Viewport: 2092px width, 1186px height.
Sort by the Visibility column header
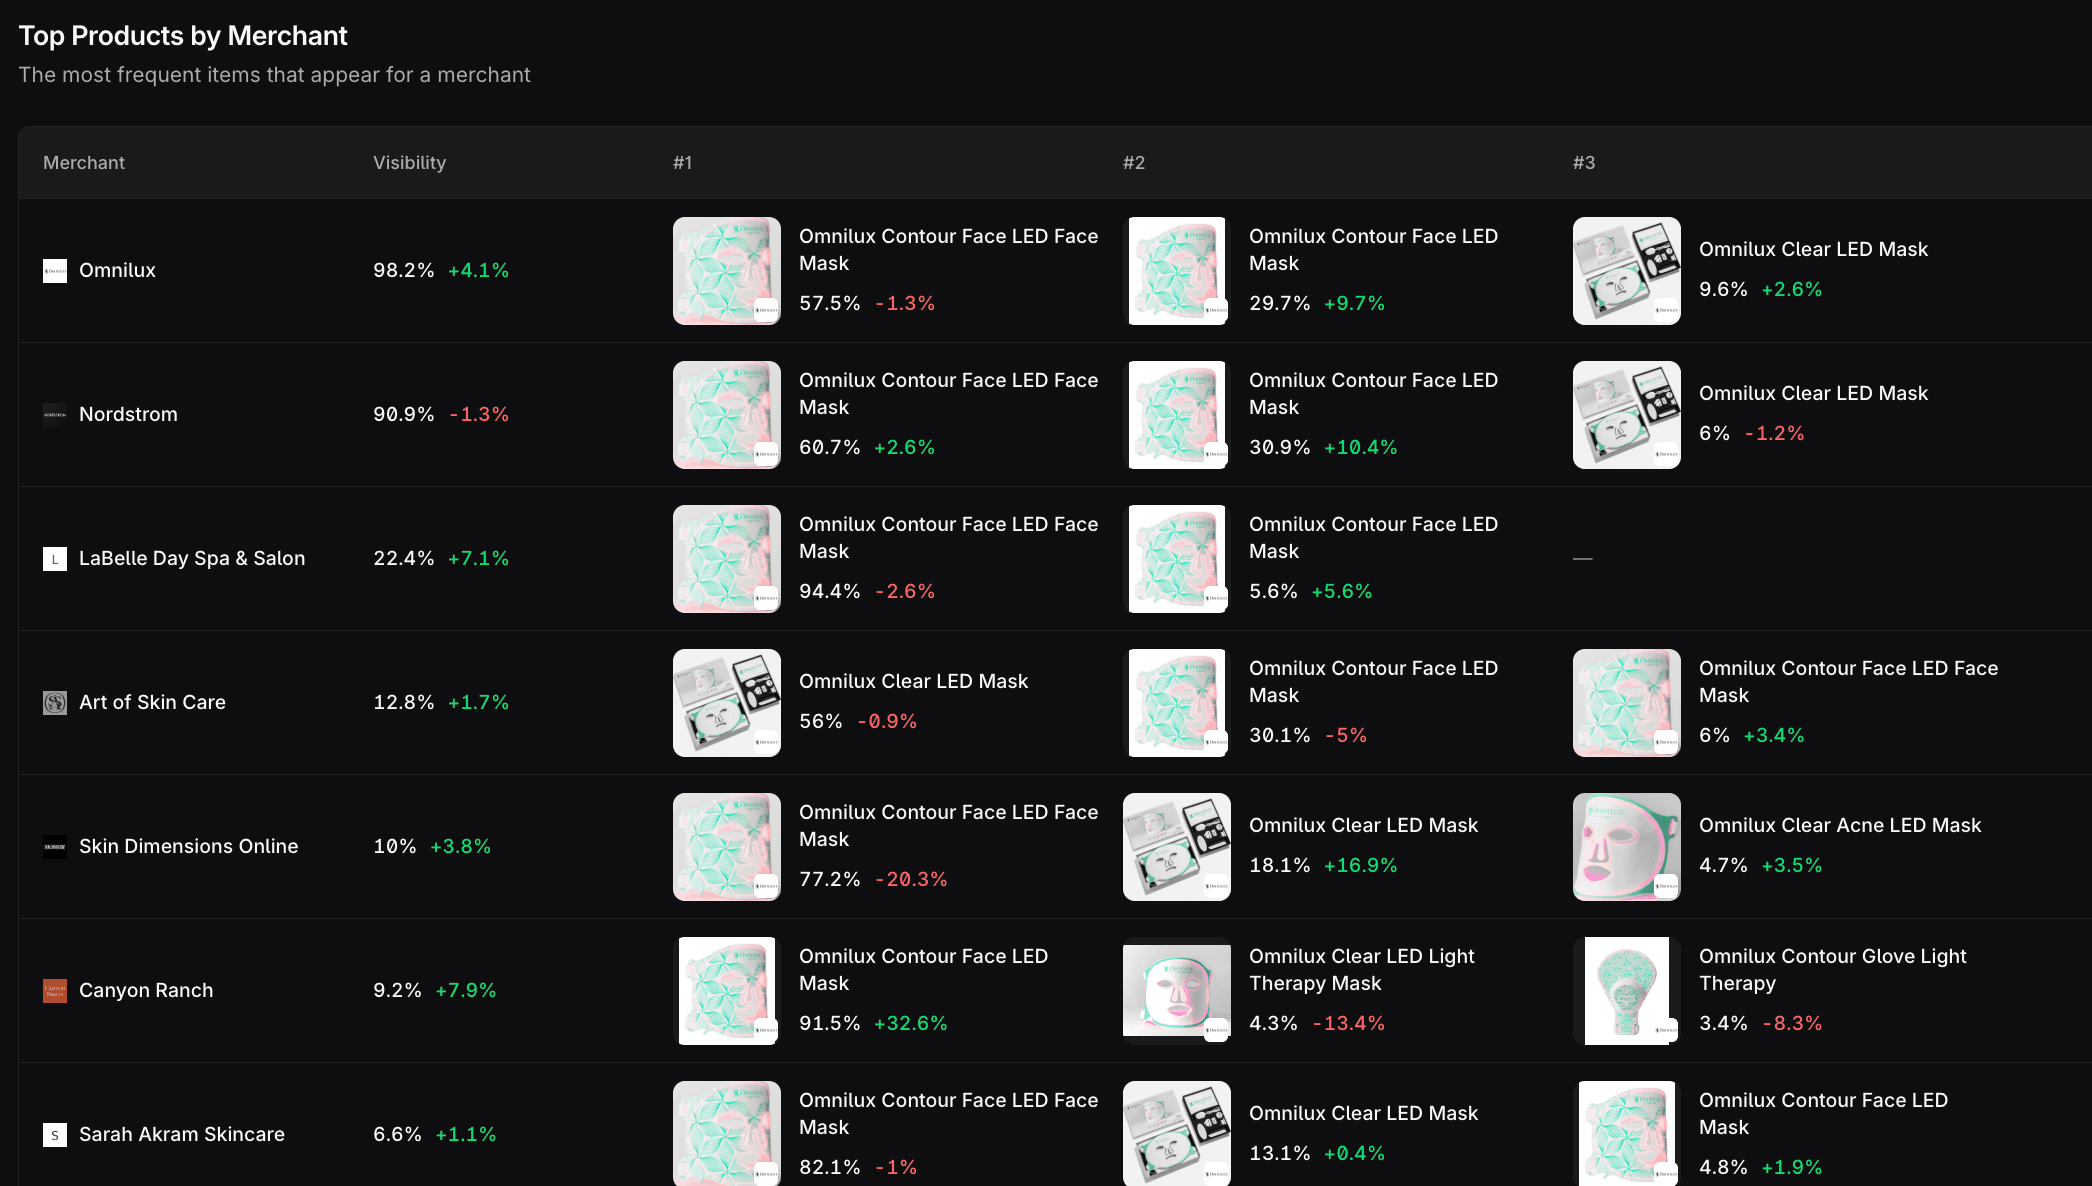click(x=409, y=163)
